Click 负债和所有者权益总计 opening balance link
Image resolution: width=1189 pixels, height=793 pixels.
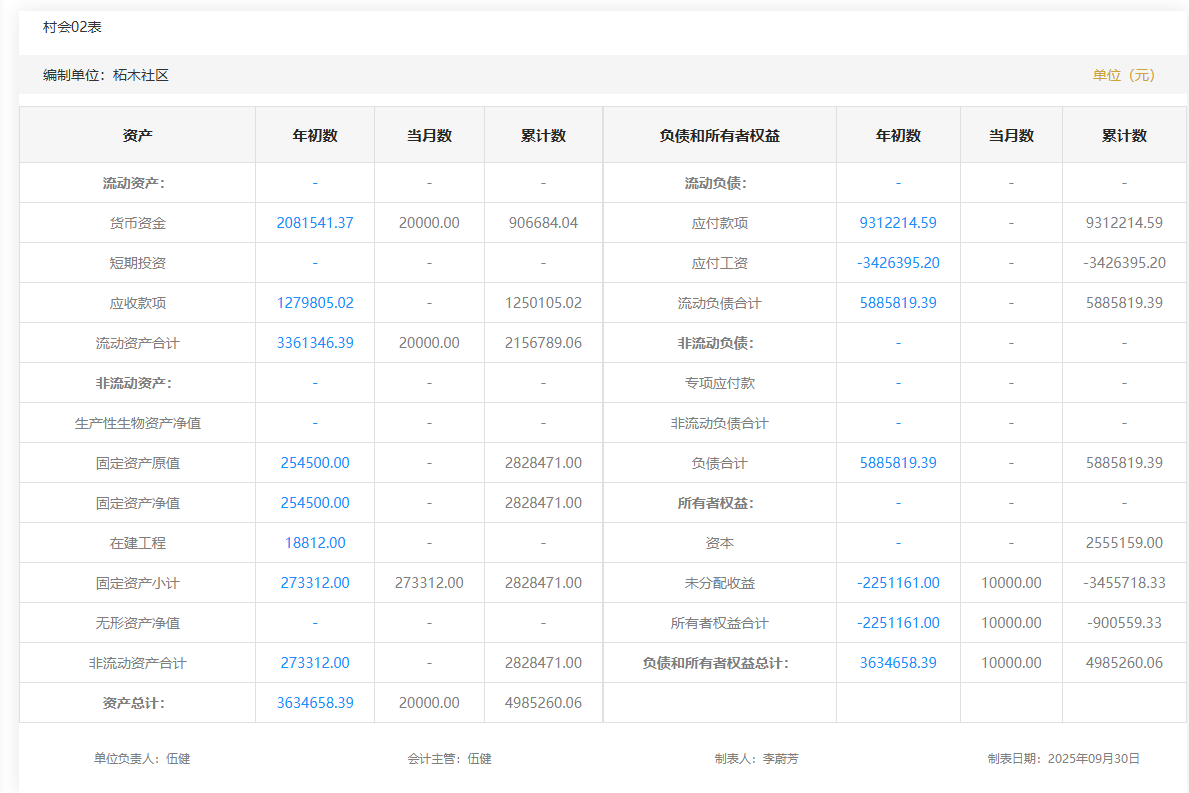tap(898, 663)
